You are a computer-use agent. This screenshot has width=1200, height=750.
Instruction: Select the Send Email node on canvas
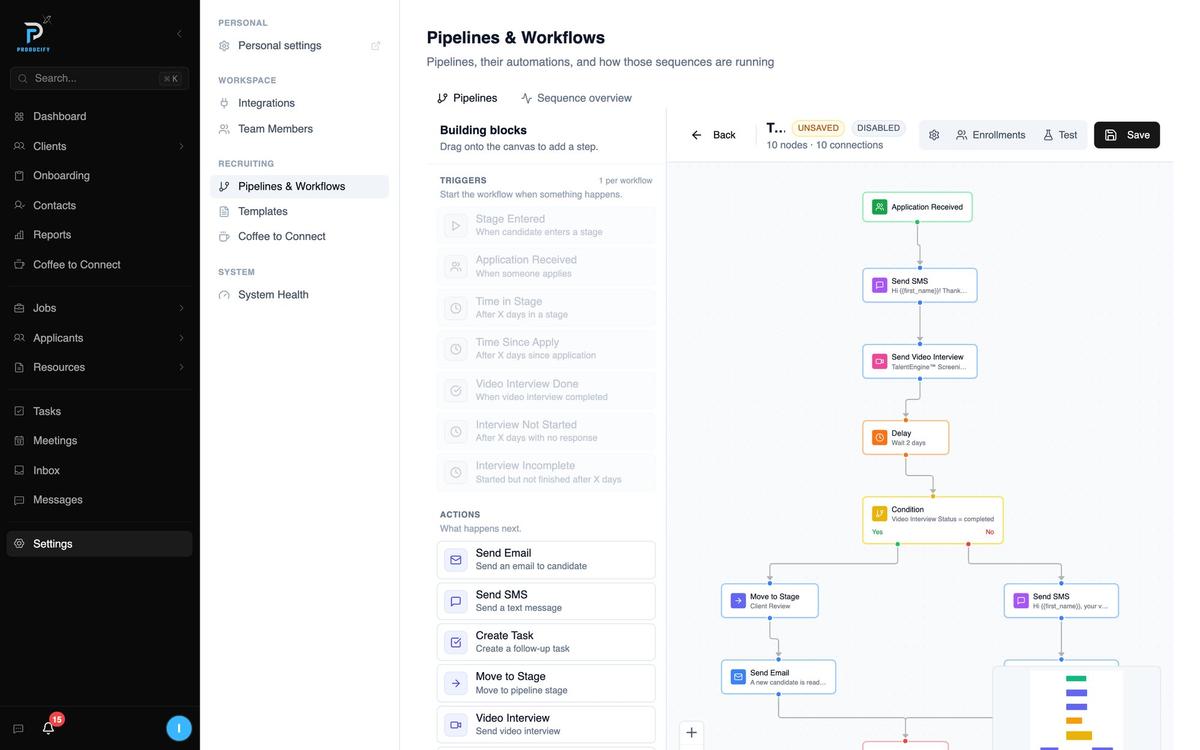[779, 677]
